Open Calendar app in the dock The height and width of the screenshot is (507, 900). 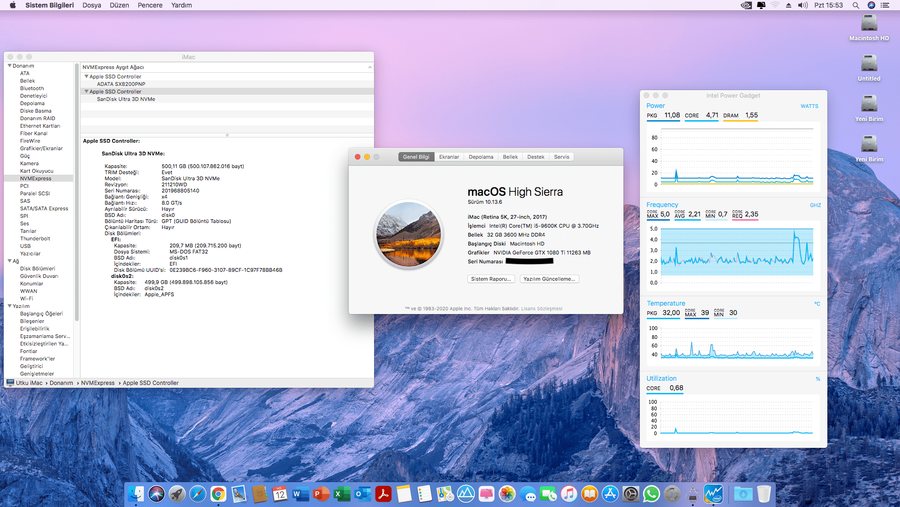pyautogui.click(x=280, y=494)
